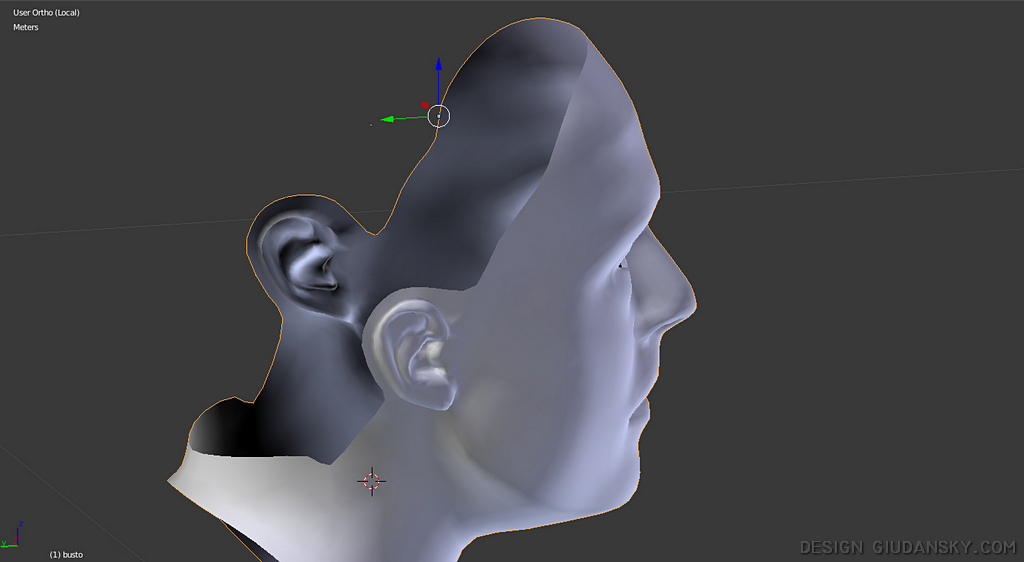Click the 'User Ortho (Local)' view label
This screenshot has width=1024, height=562.
click(x=46, y=12)
